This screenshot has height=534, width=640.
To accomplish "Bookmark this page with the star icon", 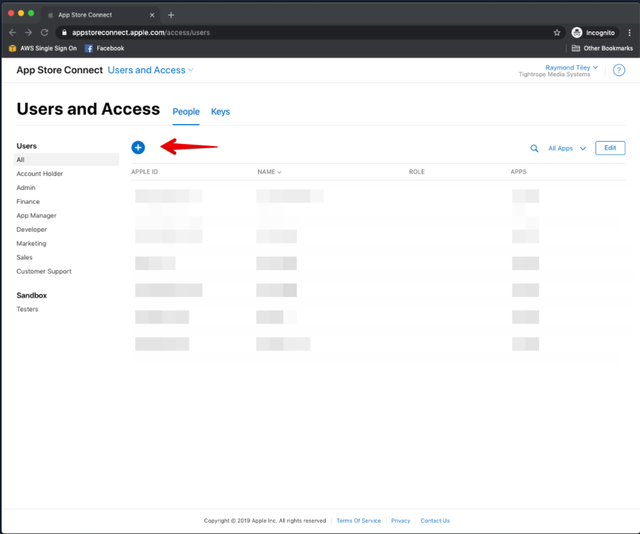I will tap(557, 33).
